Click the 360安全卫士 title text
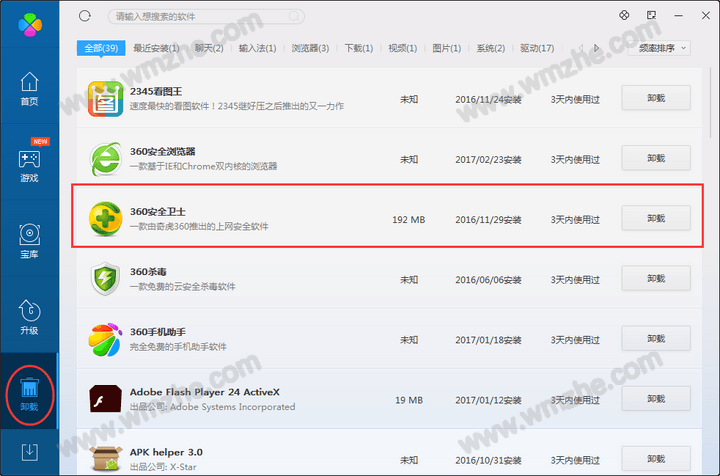 (158, 212)
